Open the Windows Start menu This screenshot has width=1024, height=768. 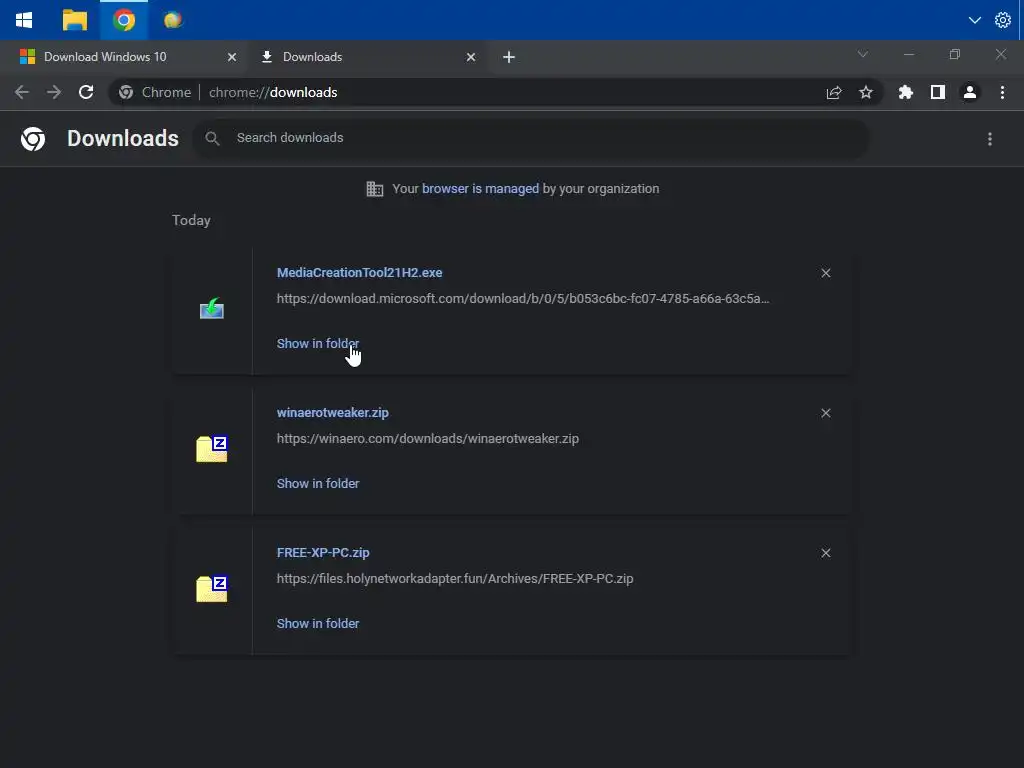click(x=24, y=20)
